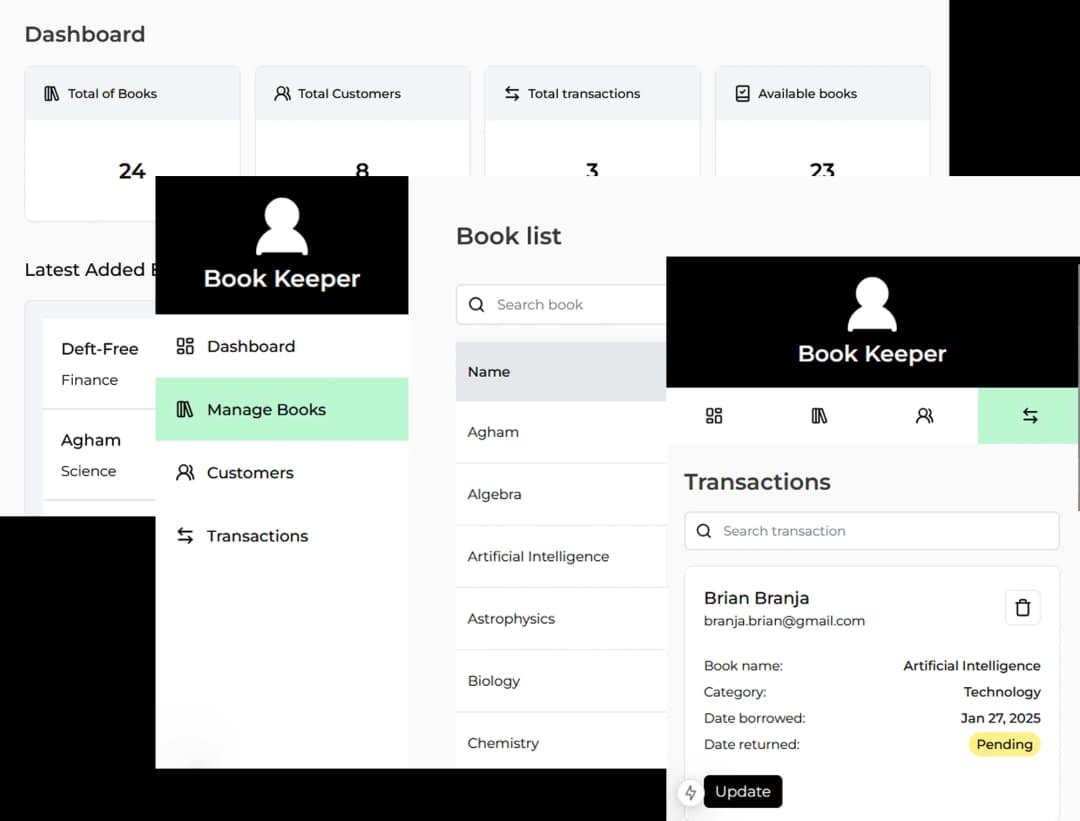
Task: Click the magnifier icon in Search book
Action: point(477,305)
